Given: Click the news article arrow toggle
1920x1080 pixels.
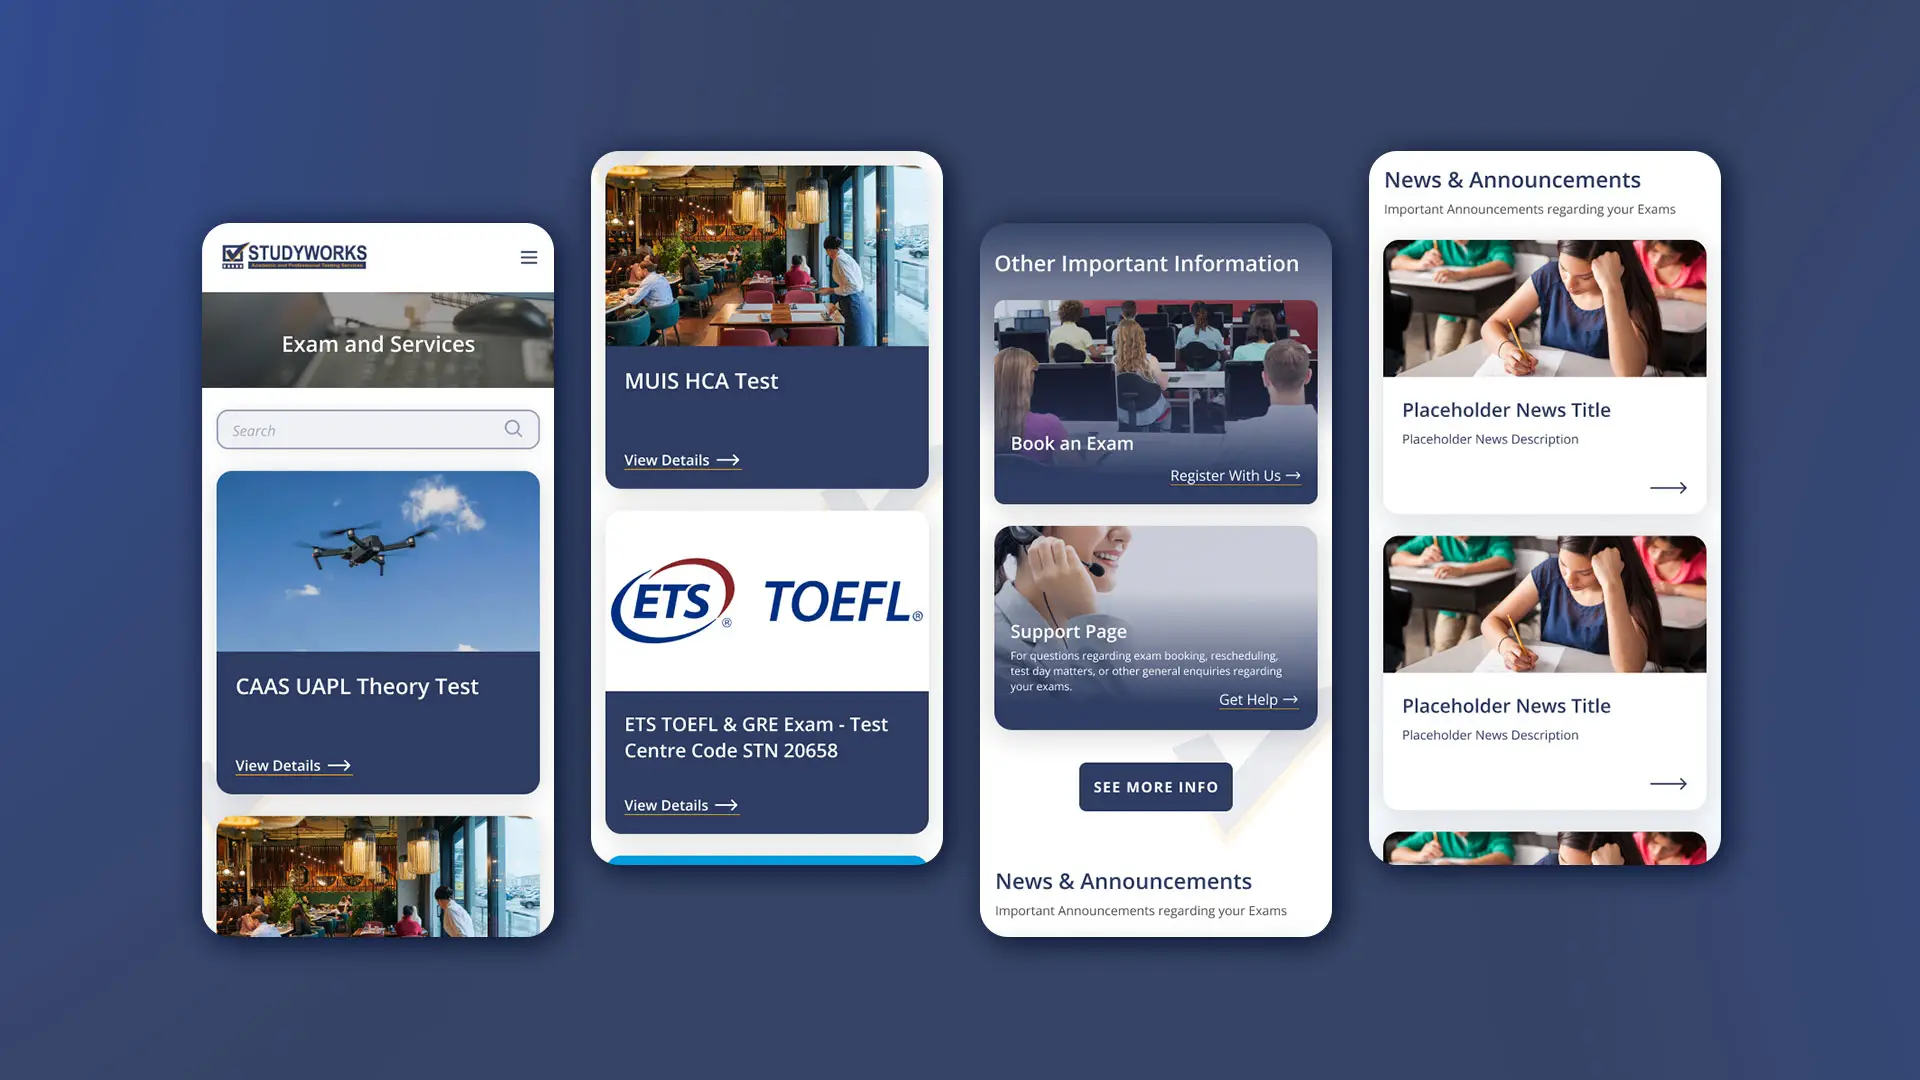Looking at the screenshot, I should [1667, 487].
